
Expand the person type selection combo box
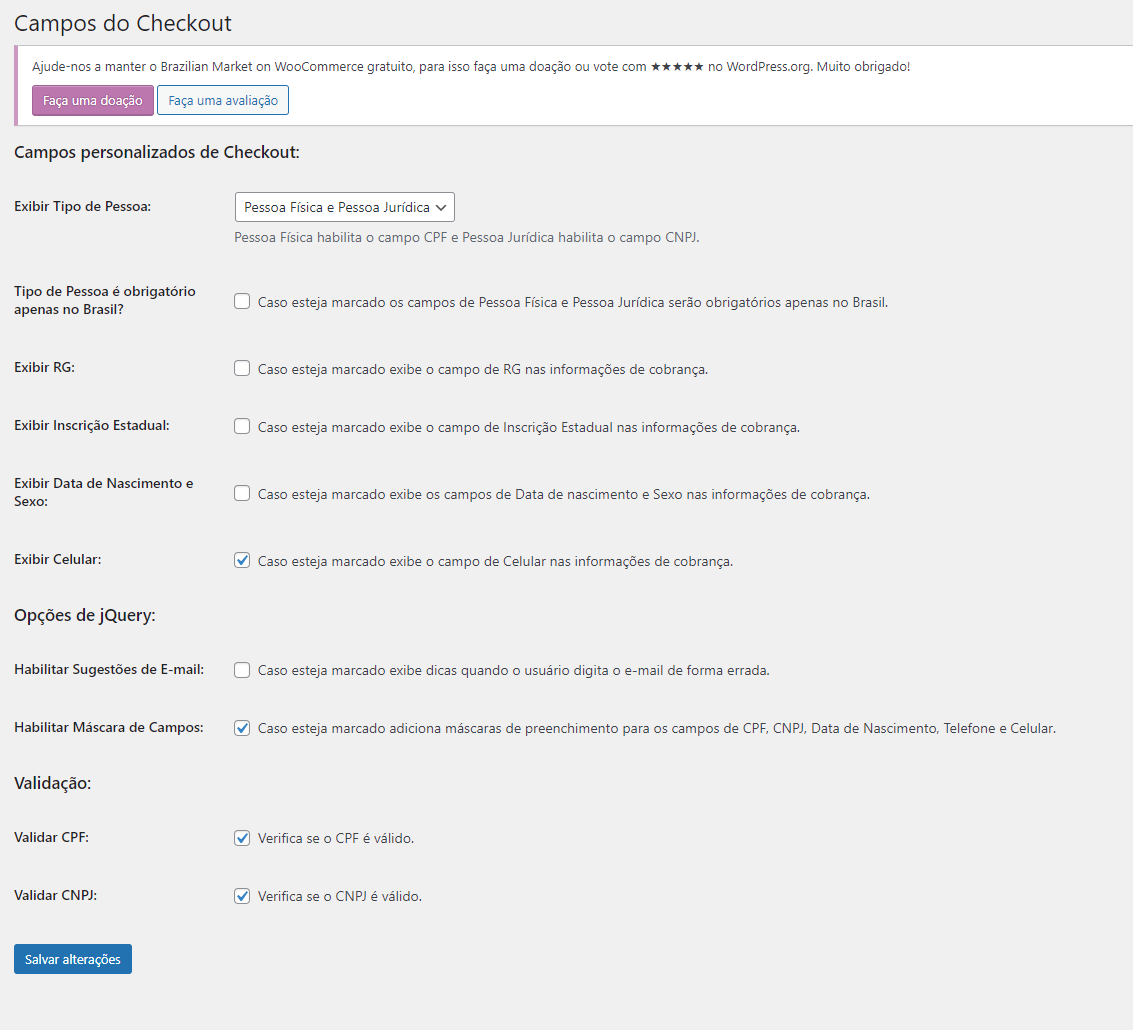[344, 206]
